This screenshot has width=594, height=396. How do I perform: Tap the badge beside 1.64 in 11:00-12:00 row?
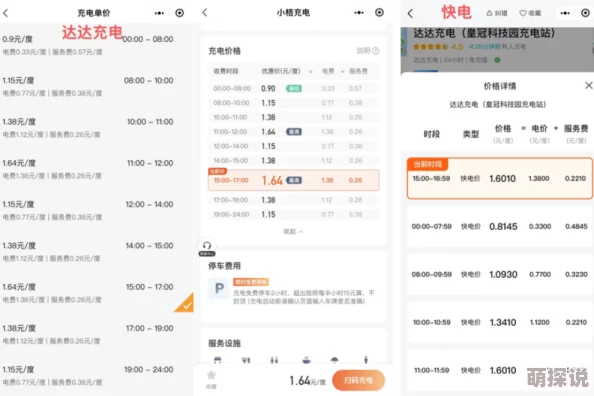click(294, 132)
